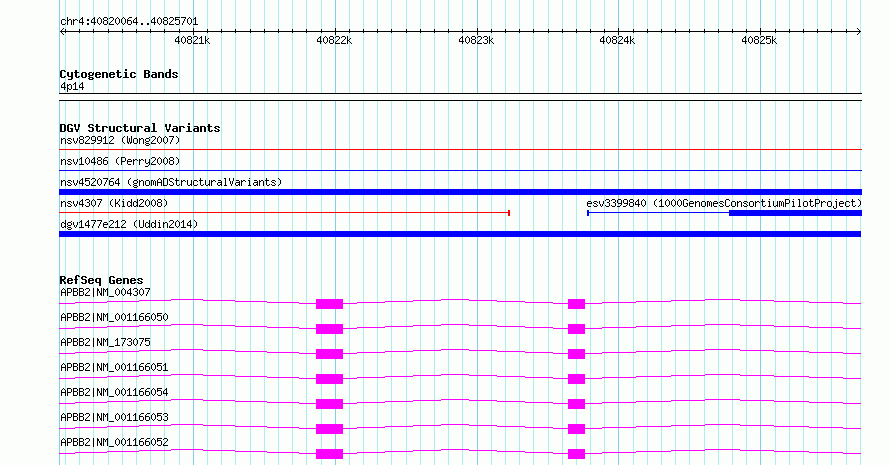The width and height of the screenshot is (890, 465).
Task: Click second exon of APBB2|NM_001166050
Action: [x=576, y=329]
